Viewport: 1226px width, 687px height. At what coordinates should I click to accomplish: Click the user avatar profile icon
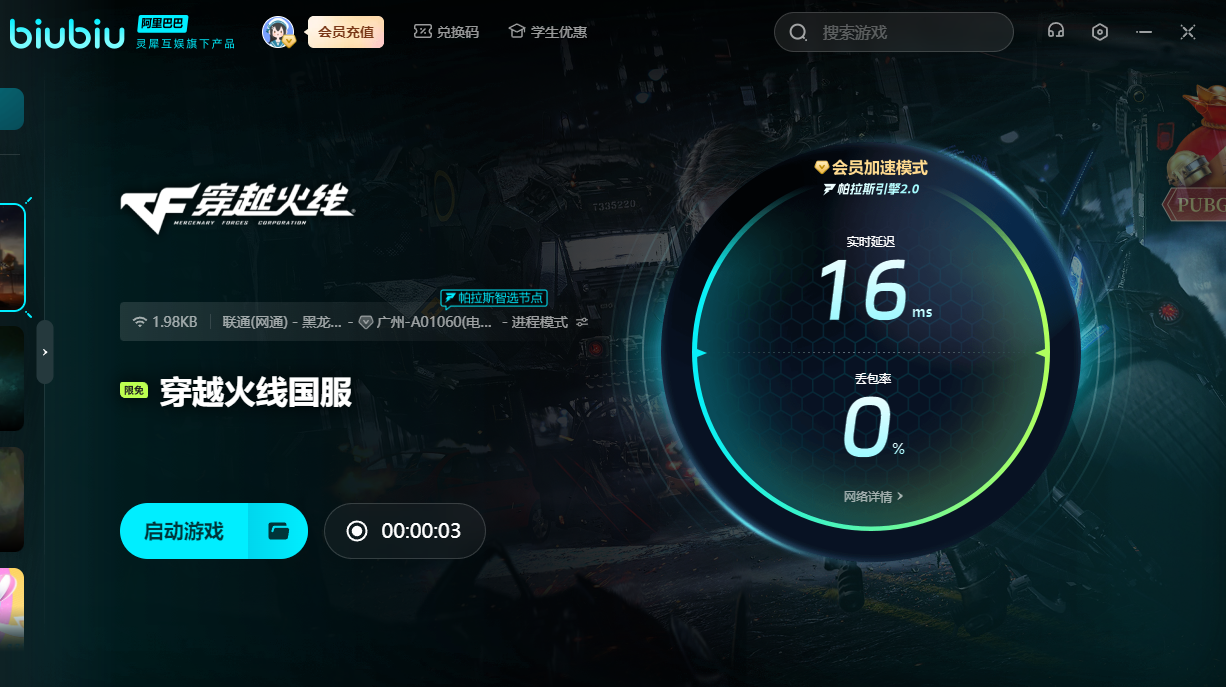[x=278, y=32]
